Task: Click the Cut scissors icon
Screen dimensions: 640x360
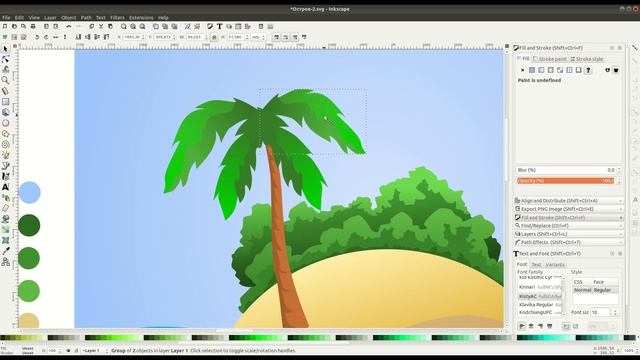Action: (x=101, y=26)
